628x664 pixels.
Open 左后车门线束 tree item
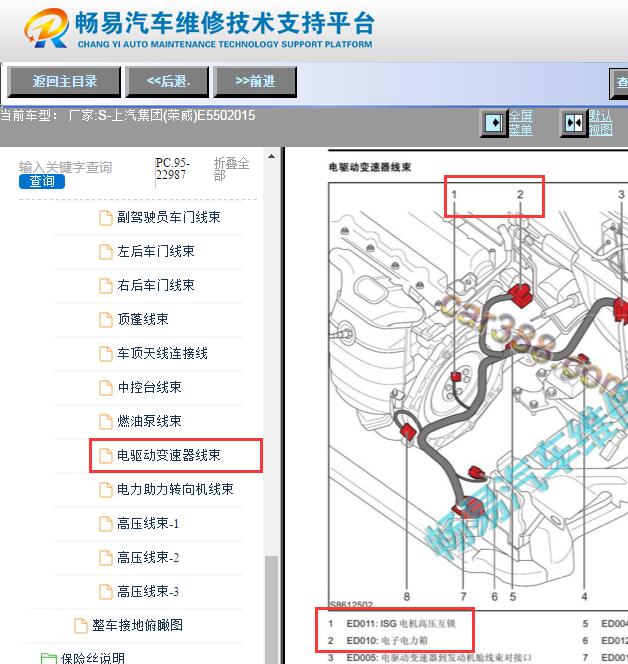point(155,251)
